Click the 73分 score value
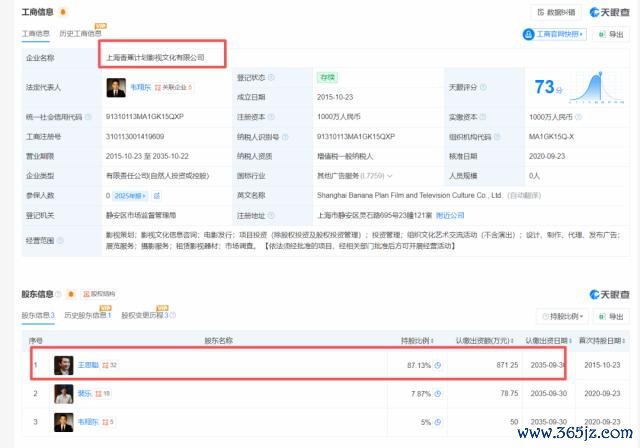 (x=549, y=87)
